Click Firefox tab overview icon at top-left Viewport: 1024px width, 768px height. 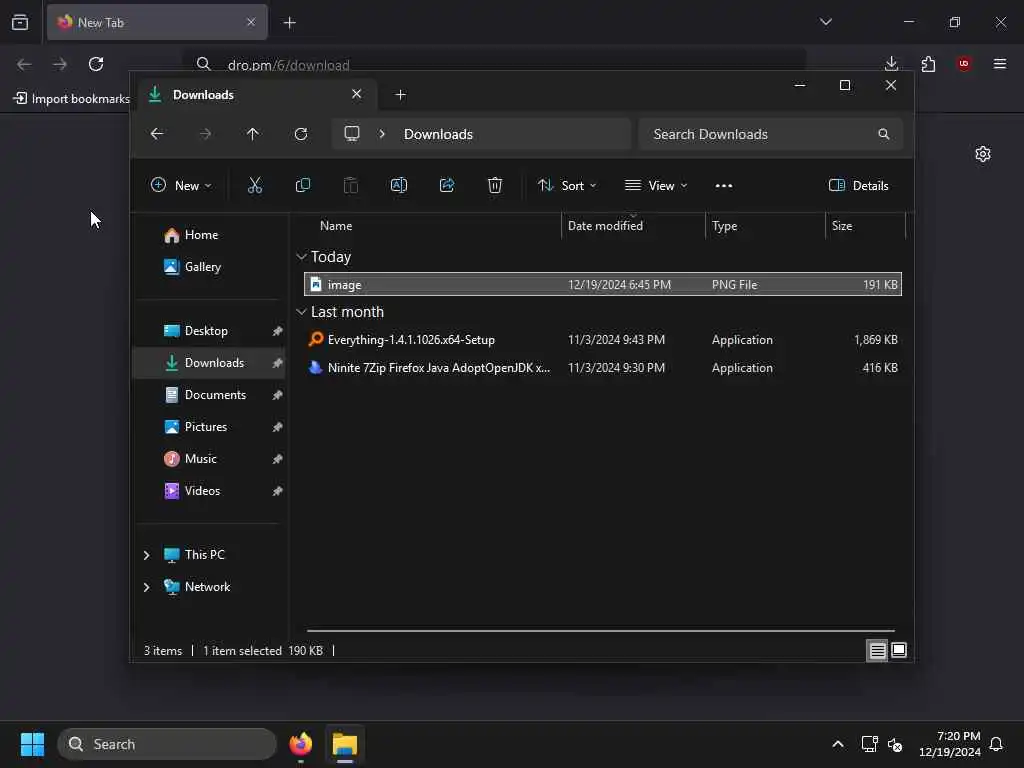[20, 22]
